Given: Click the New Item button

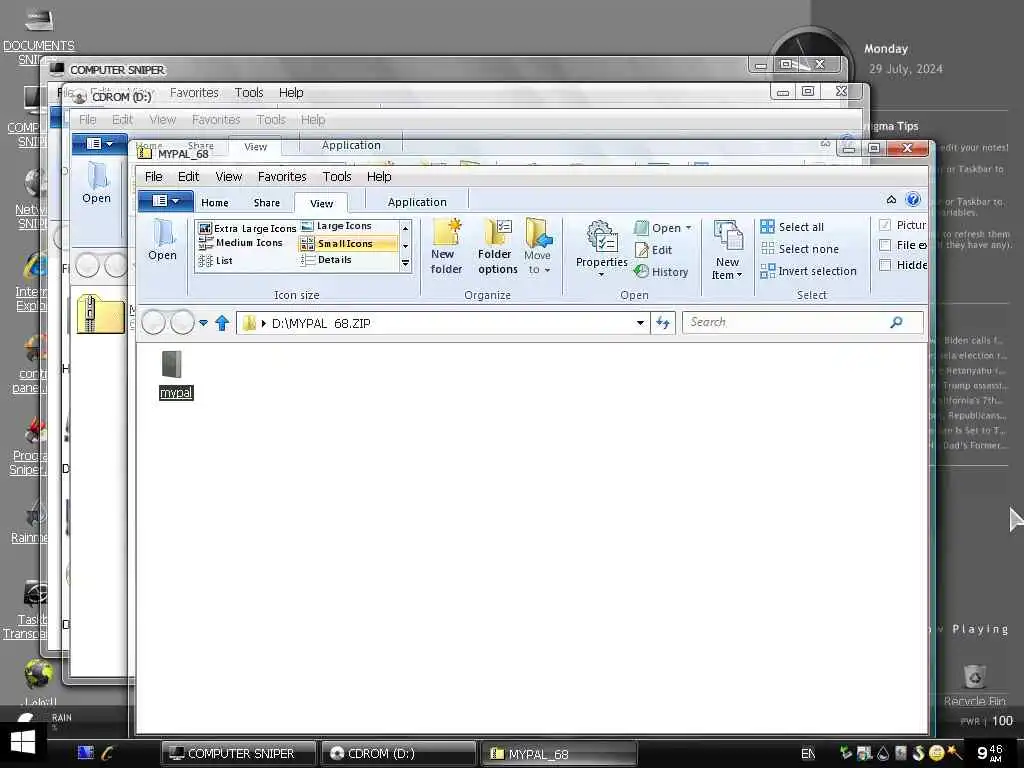Looking at the screenshot, I should tap(727, 250).
